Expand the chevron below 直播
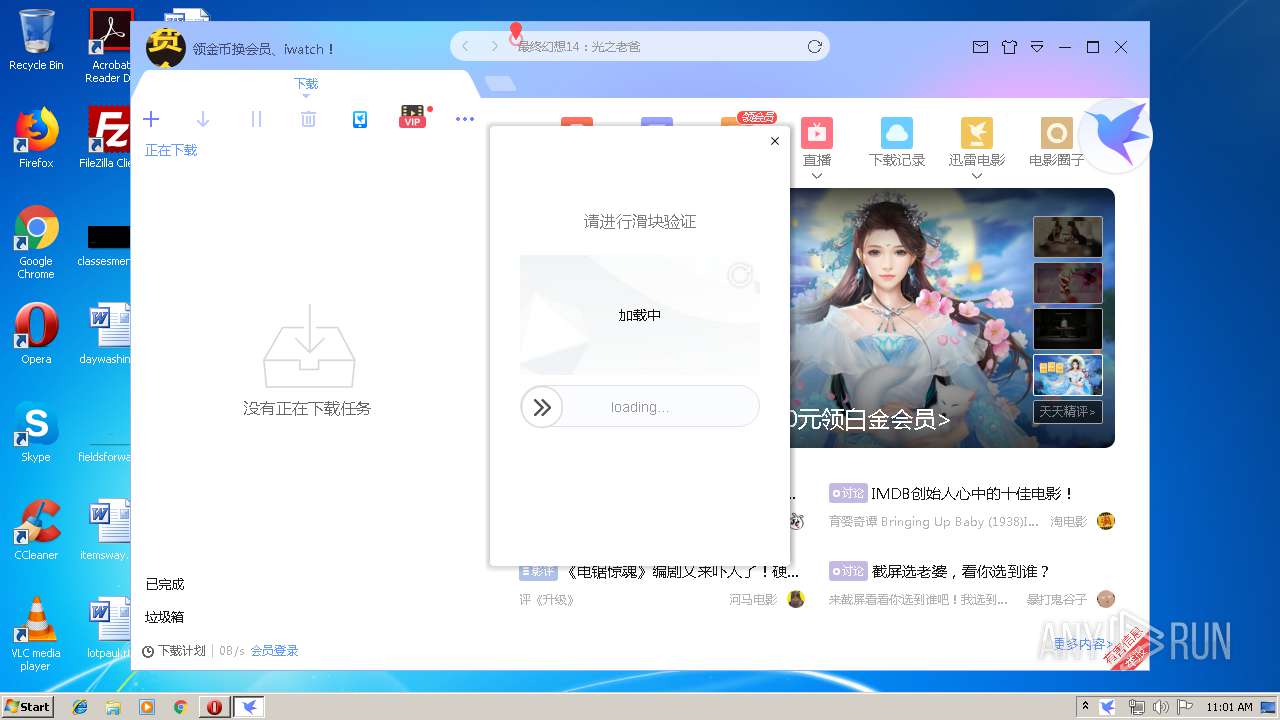This screenshot has height=720, width=1280. coord(817,176)
